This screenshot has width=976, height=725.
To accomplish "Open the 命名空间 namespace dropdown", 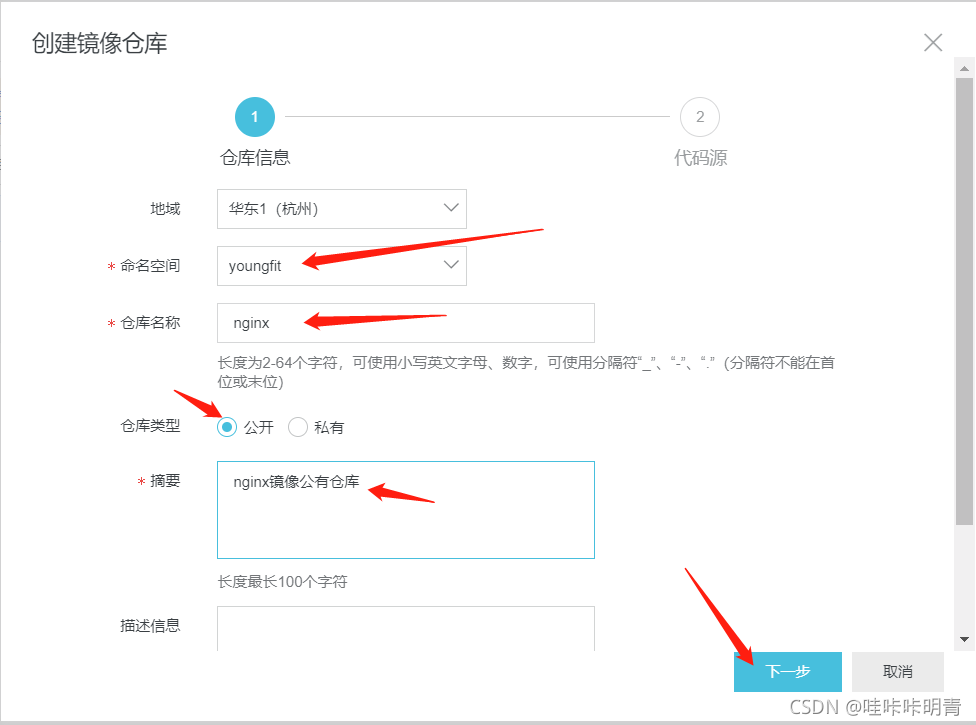I will (342, 265).
